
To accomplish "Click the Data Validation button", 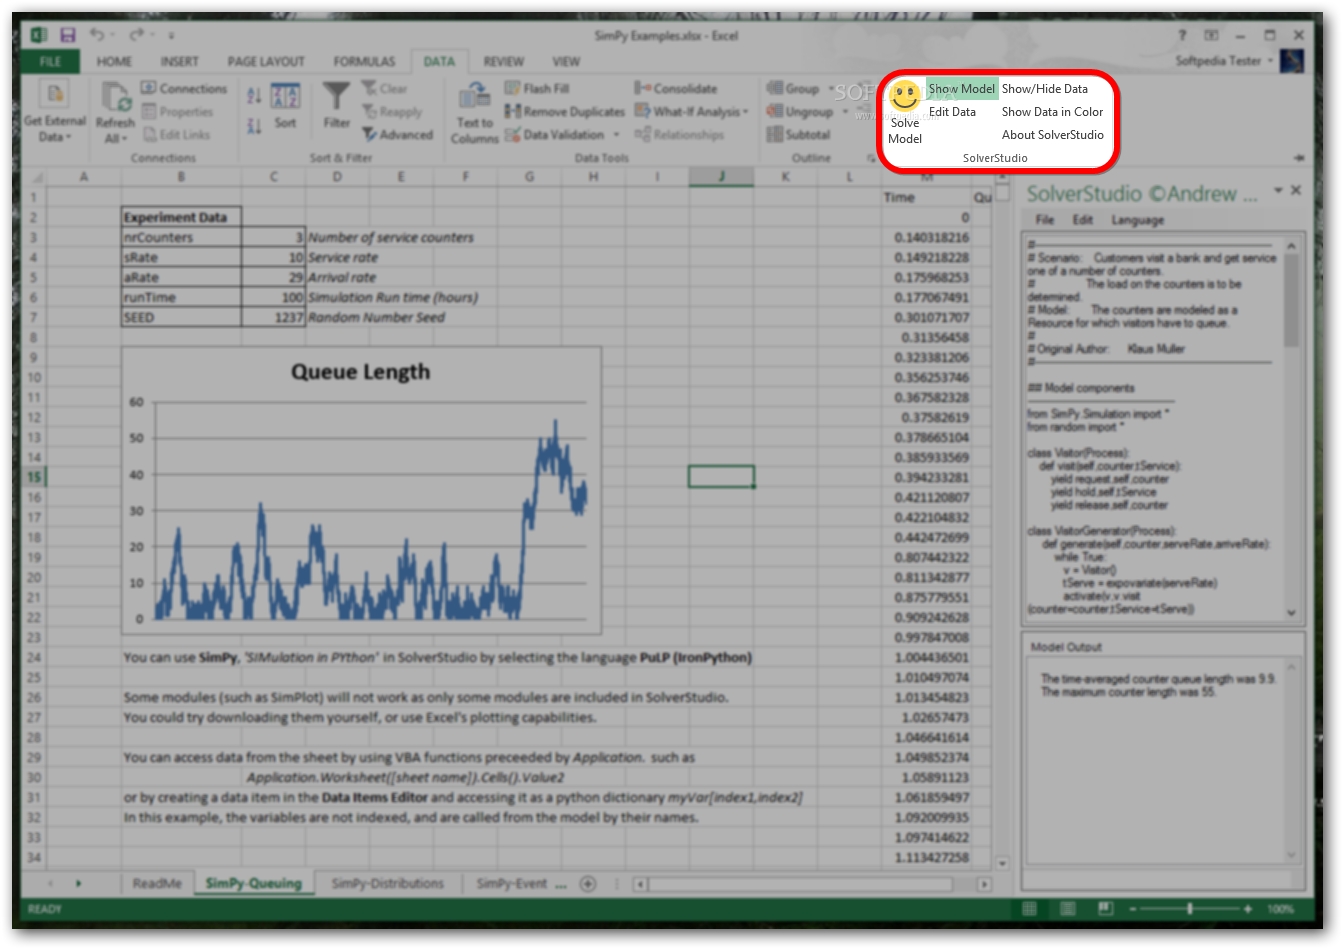I will 555,134.
